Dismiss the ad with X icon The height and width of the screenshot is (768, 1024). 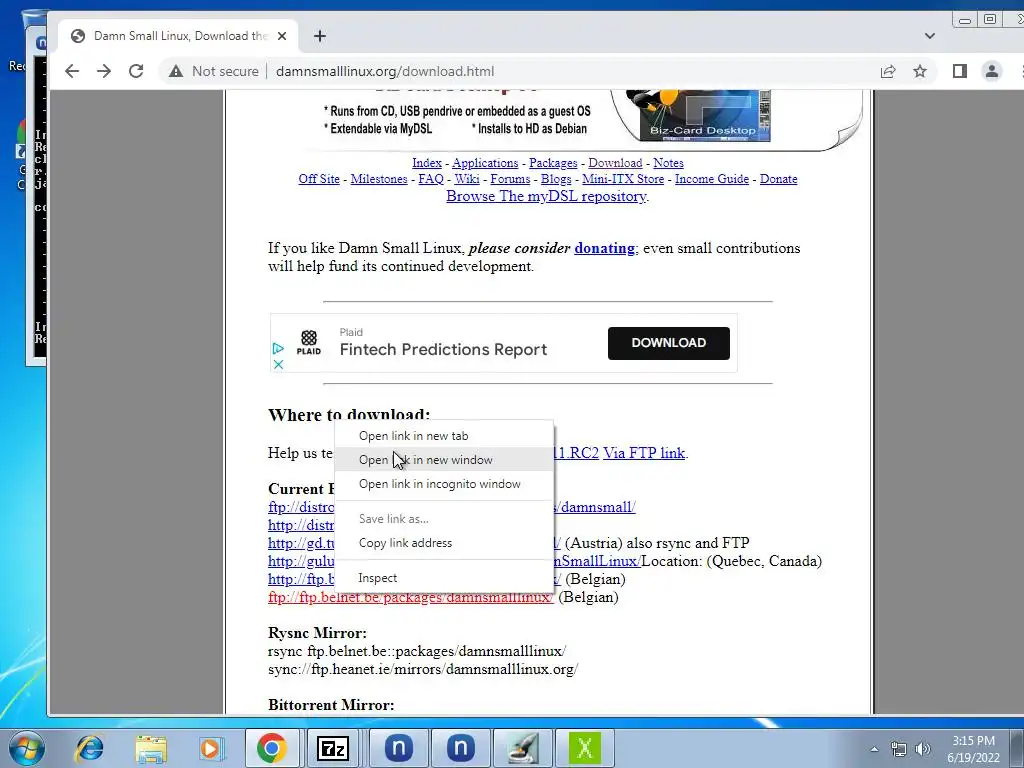[x=278, y=364]
